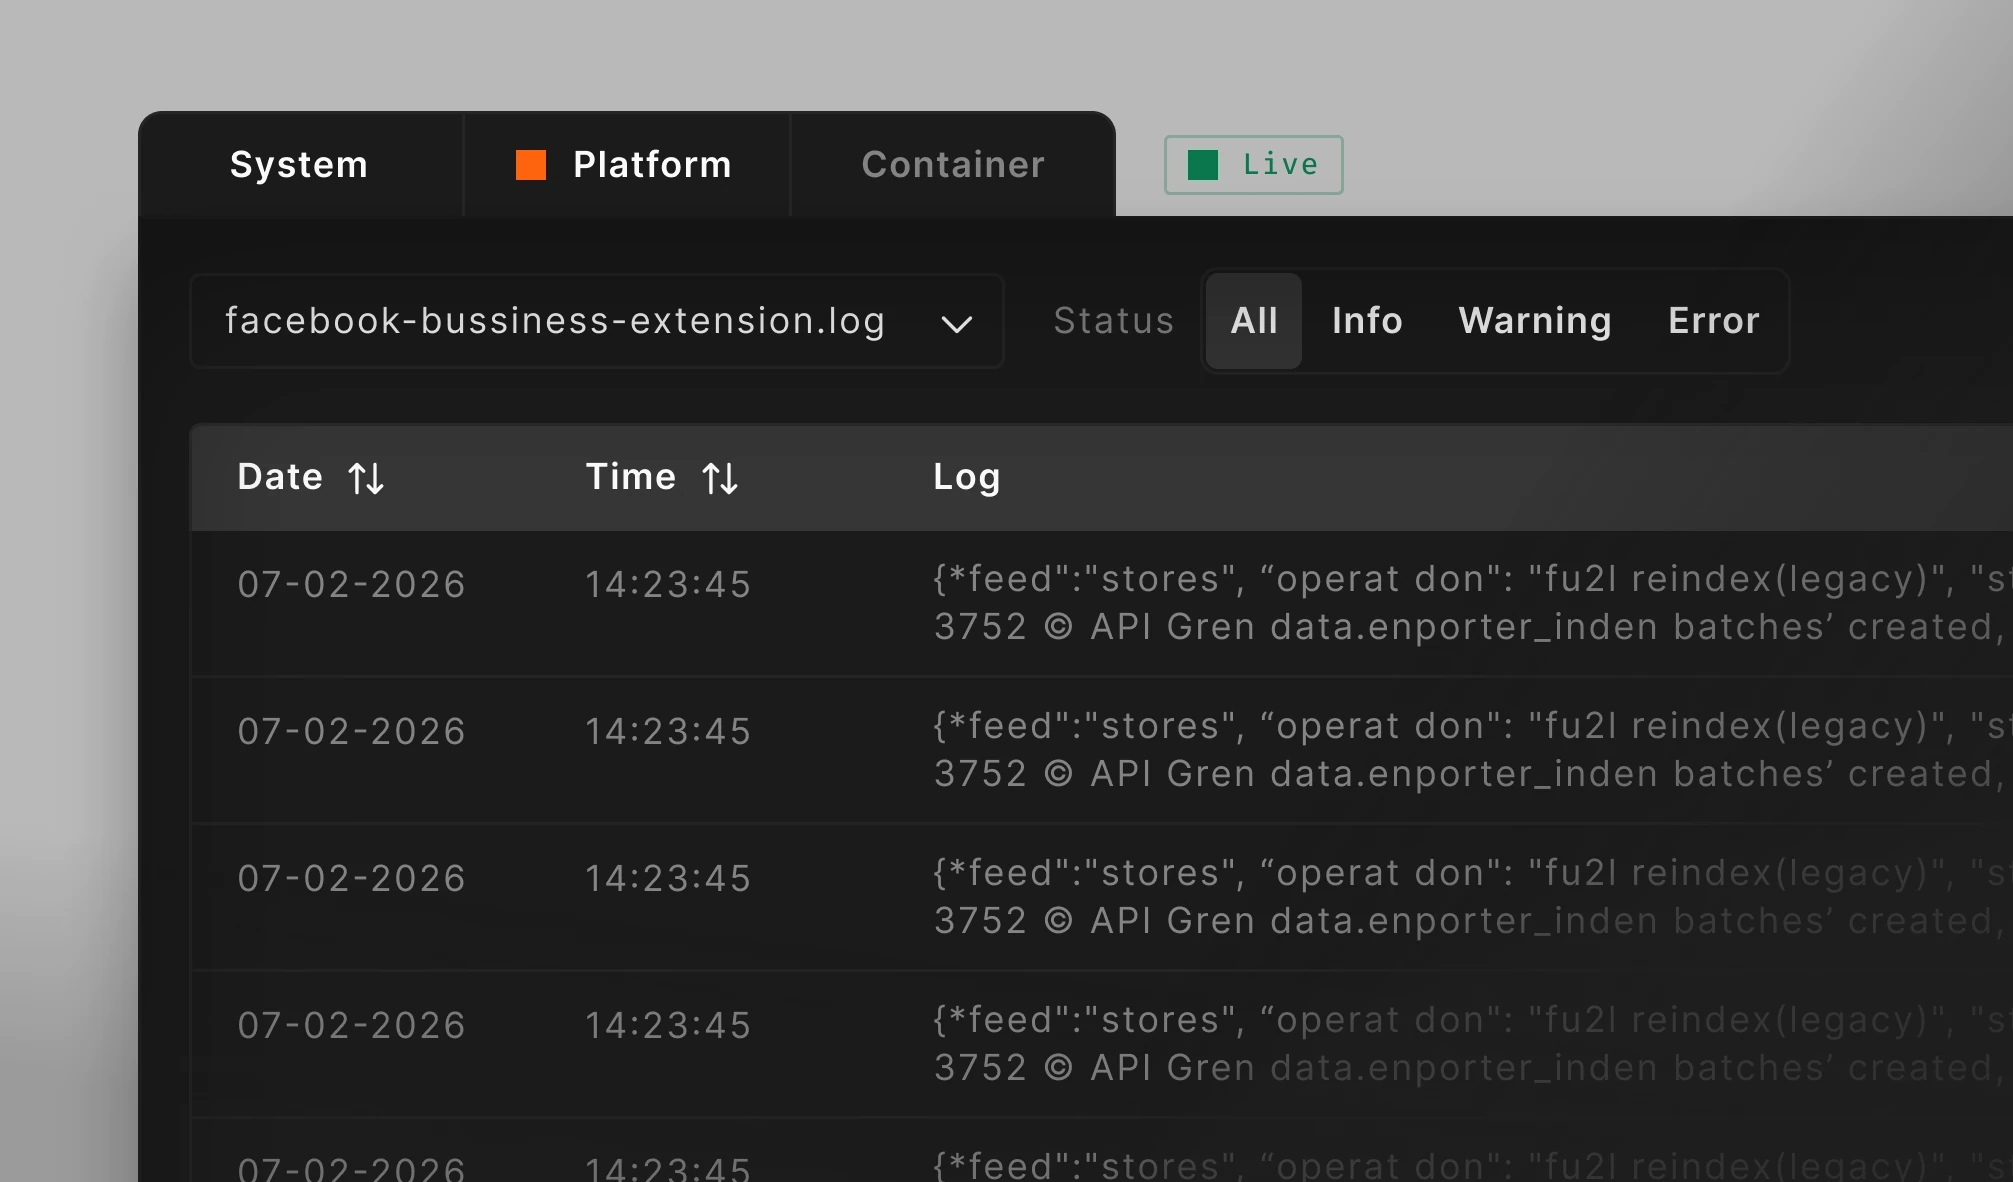
Task: Open the third log entry message
Action: point(1472,897)
